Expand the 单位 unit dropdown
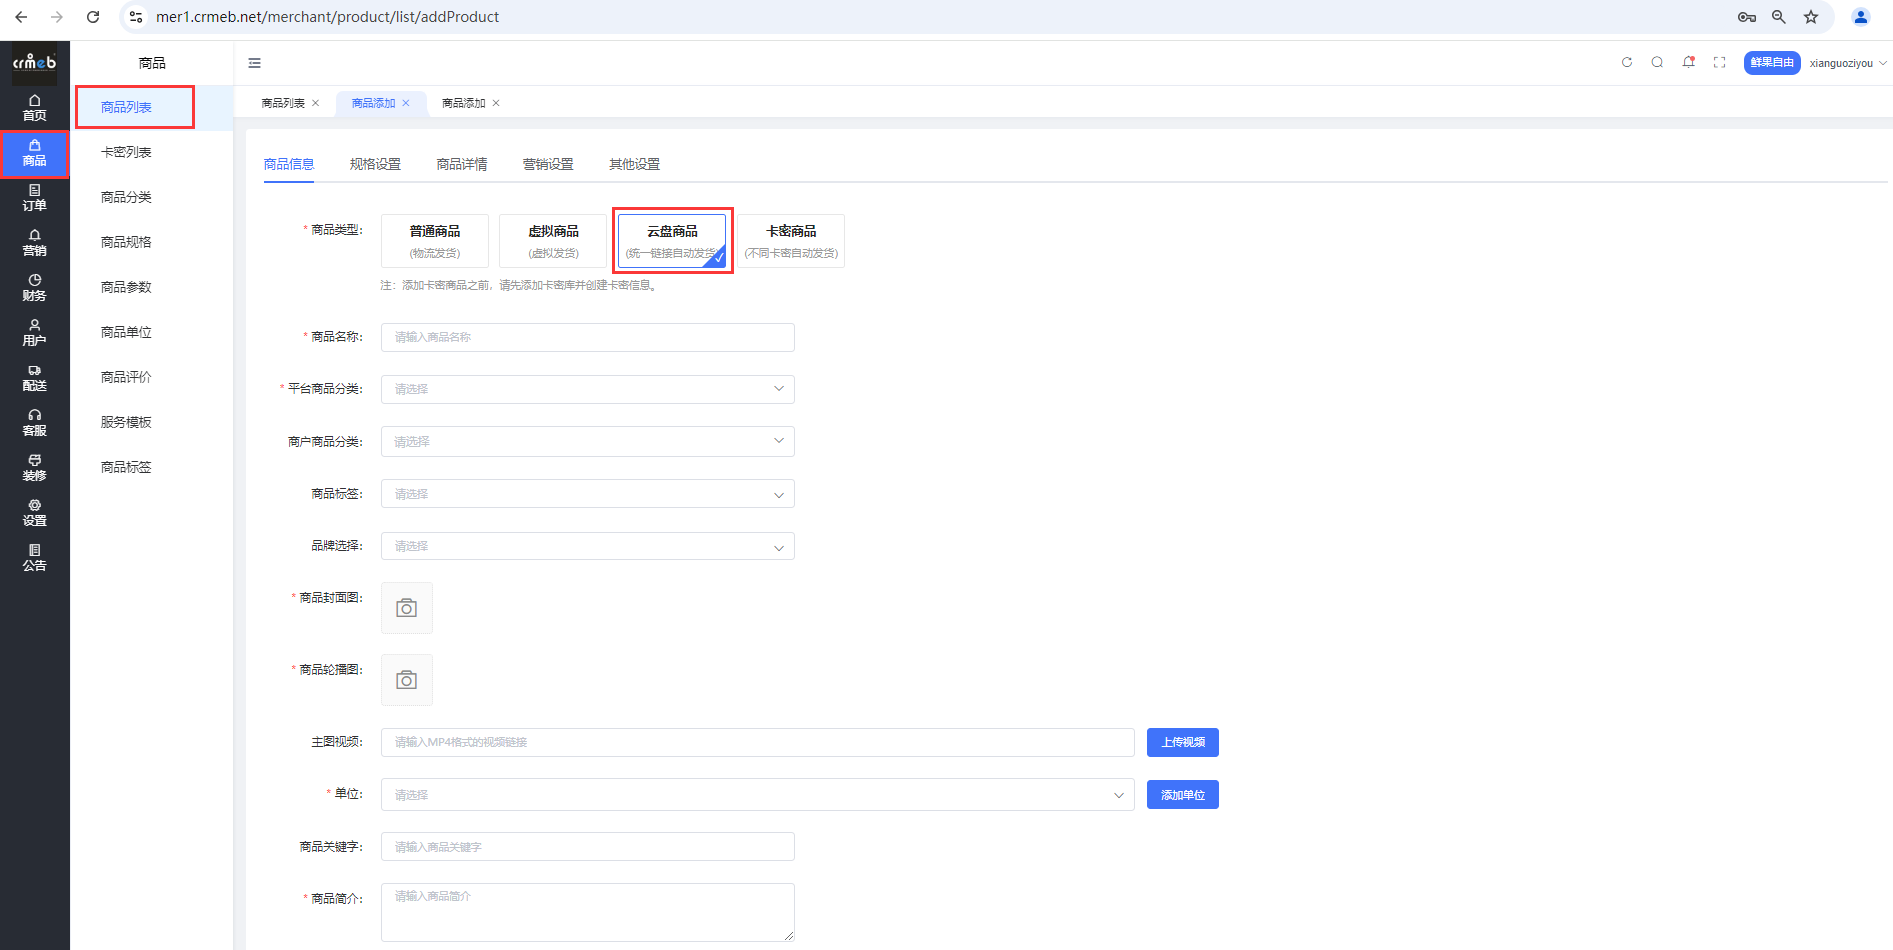The height and width of the screenshot is (950, 1893). [757, 795]
